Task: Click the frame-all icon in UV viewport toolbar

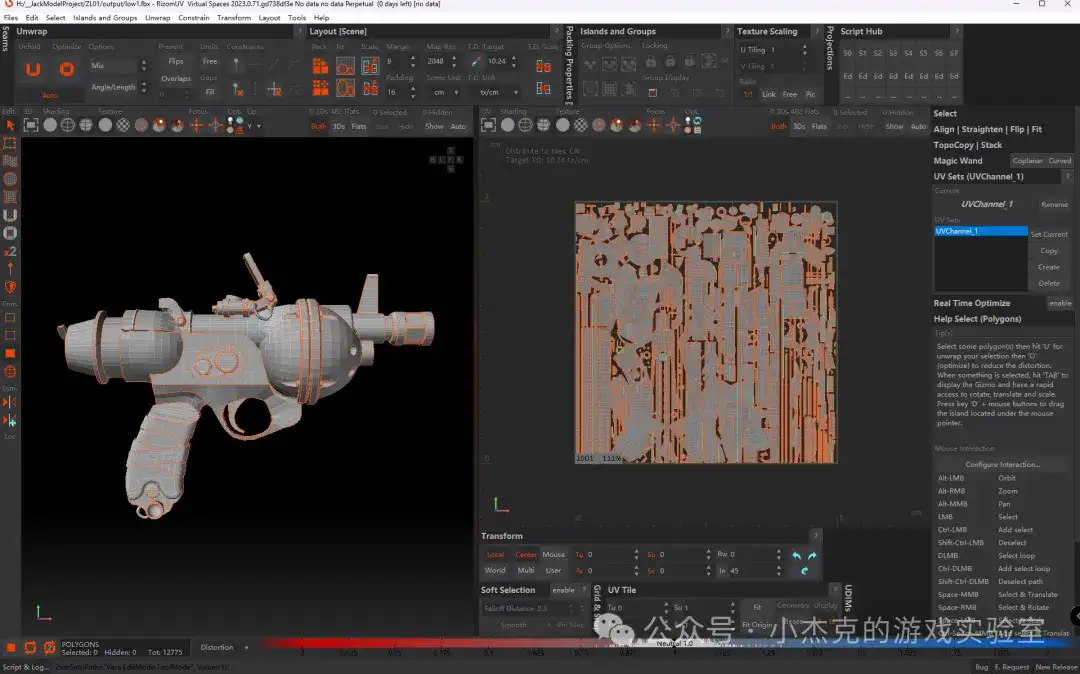Action: point(489,125)
